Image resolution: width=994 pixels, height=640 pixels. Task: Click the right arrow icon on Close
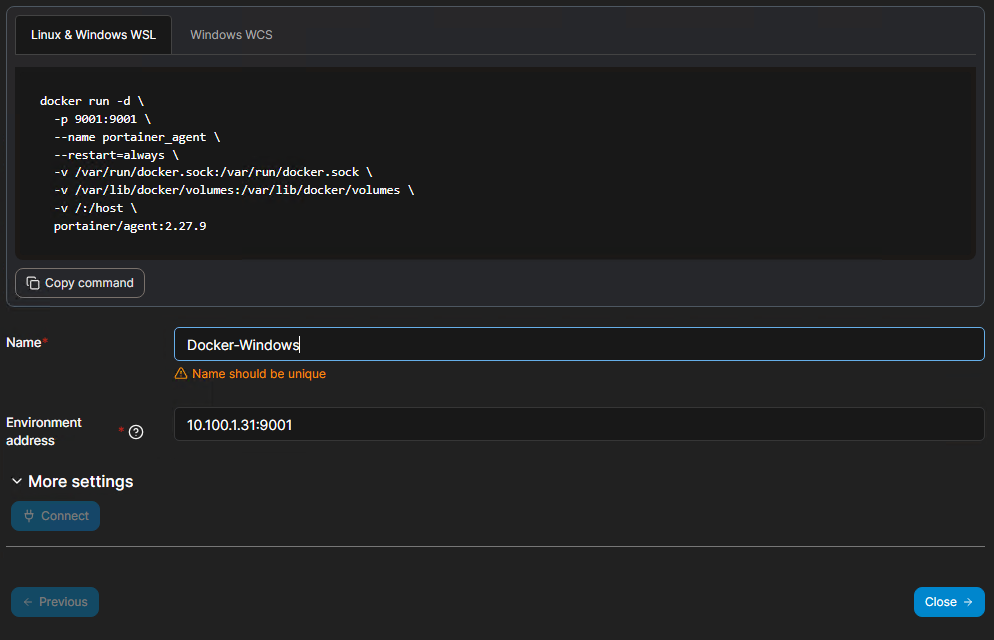pyautogui.click(x=967, y=602)
